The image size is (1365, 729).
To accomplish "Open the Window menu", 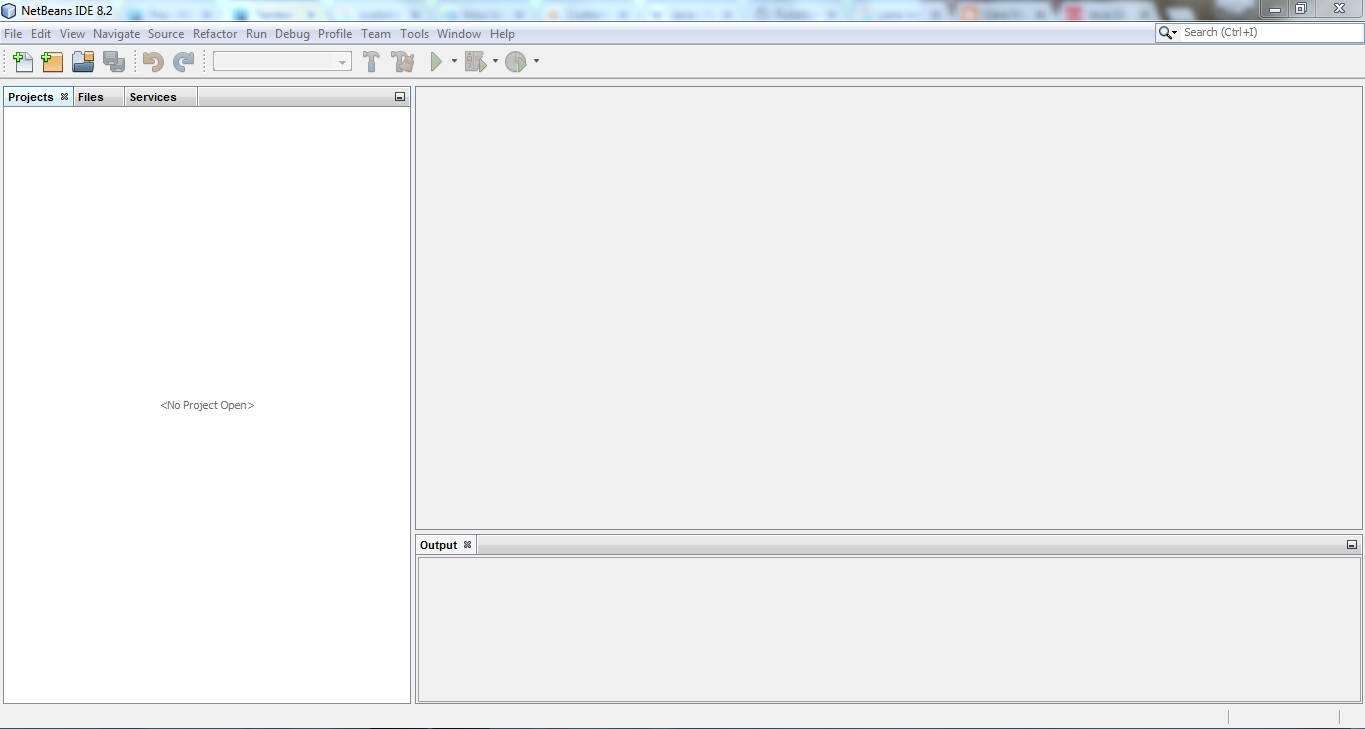I will click(459, 34).
